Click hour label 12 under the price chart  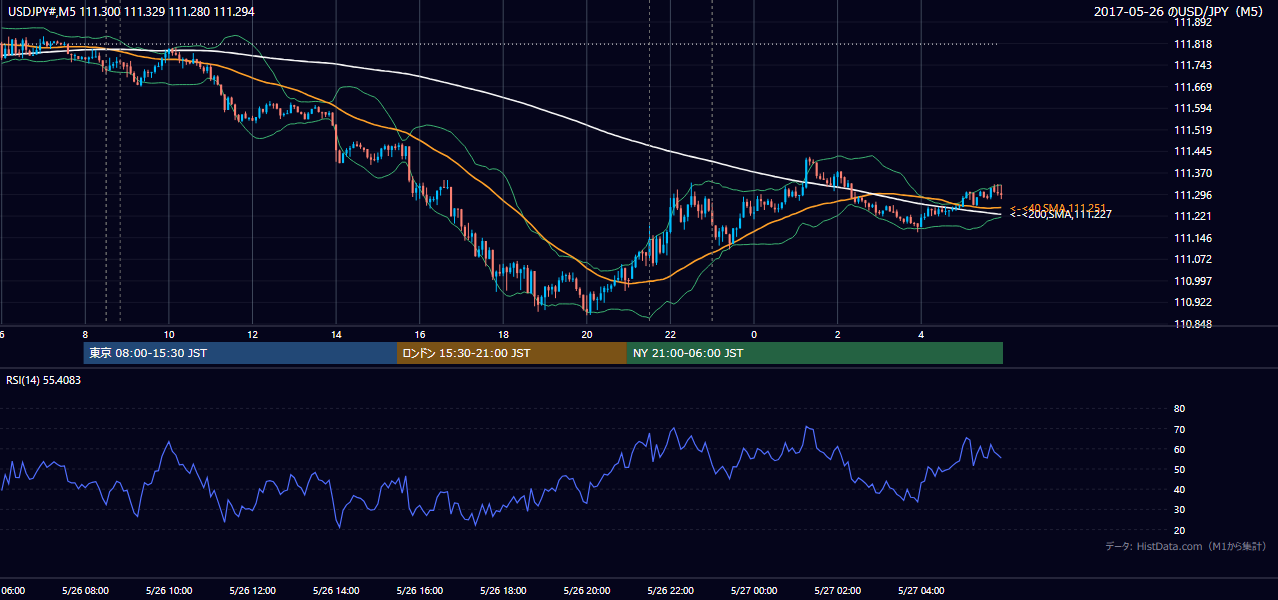pyautogui.click(x=253, y=334)
